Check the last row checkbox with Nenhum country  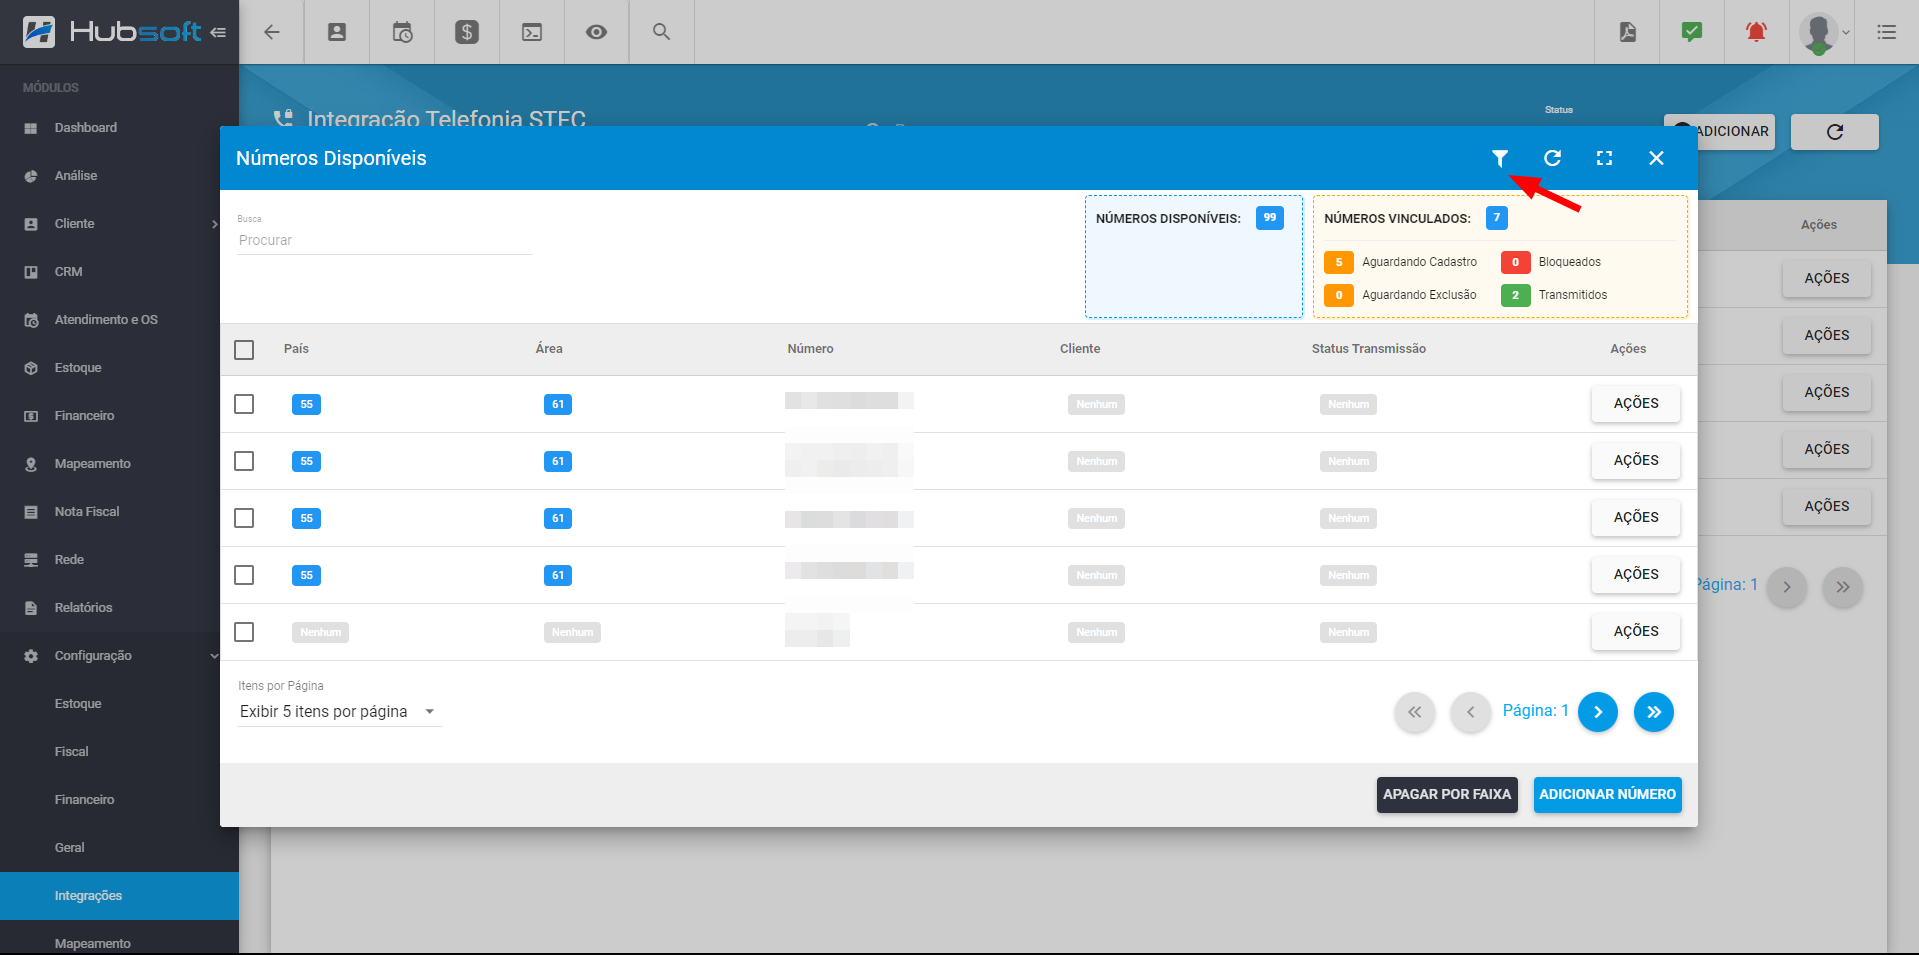click(x=244, y=632)
